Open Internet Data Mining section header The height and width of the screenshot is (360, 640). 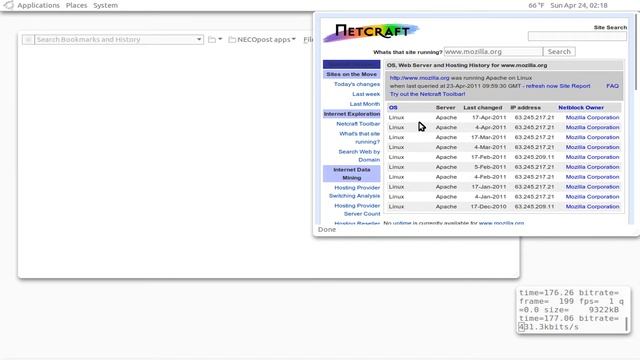point(351,173)
